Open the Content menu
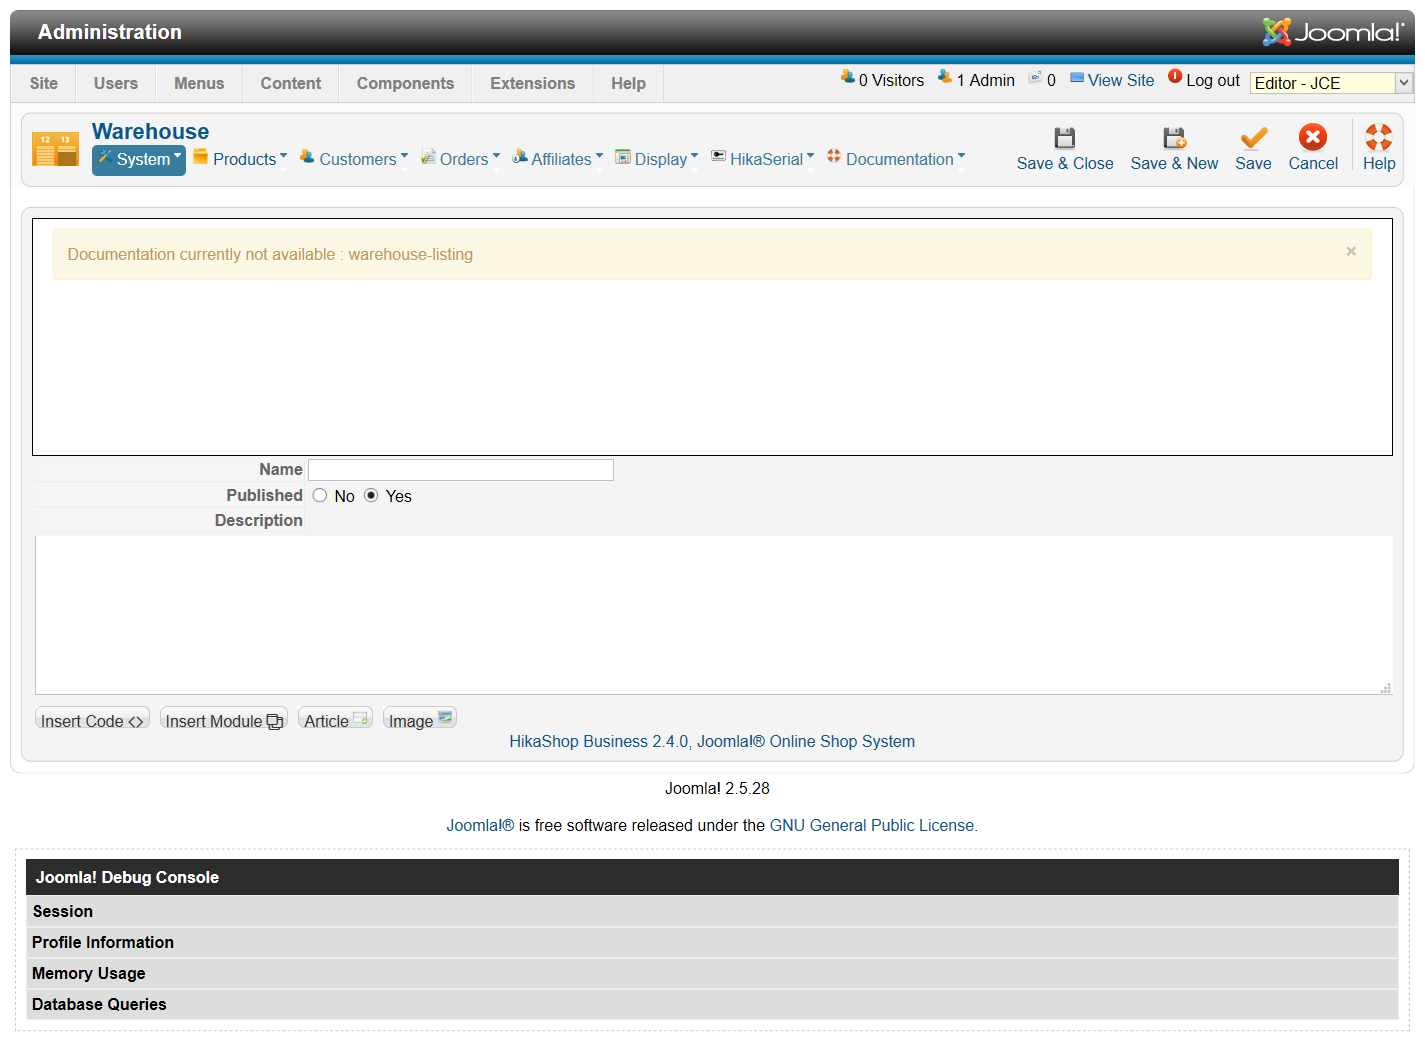The height and width of the screenshot is (1054, 1425). 291,83
